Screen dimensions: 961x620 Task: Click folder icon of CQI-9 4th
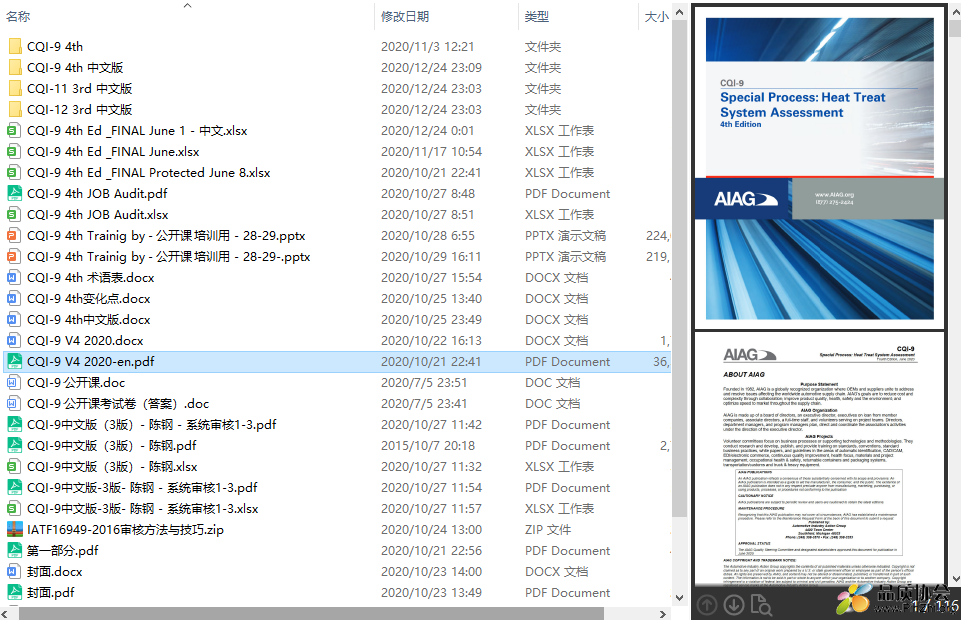pyautogui.click(x=15, y=47)
